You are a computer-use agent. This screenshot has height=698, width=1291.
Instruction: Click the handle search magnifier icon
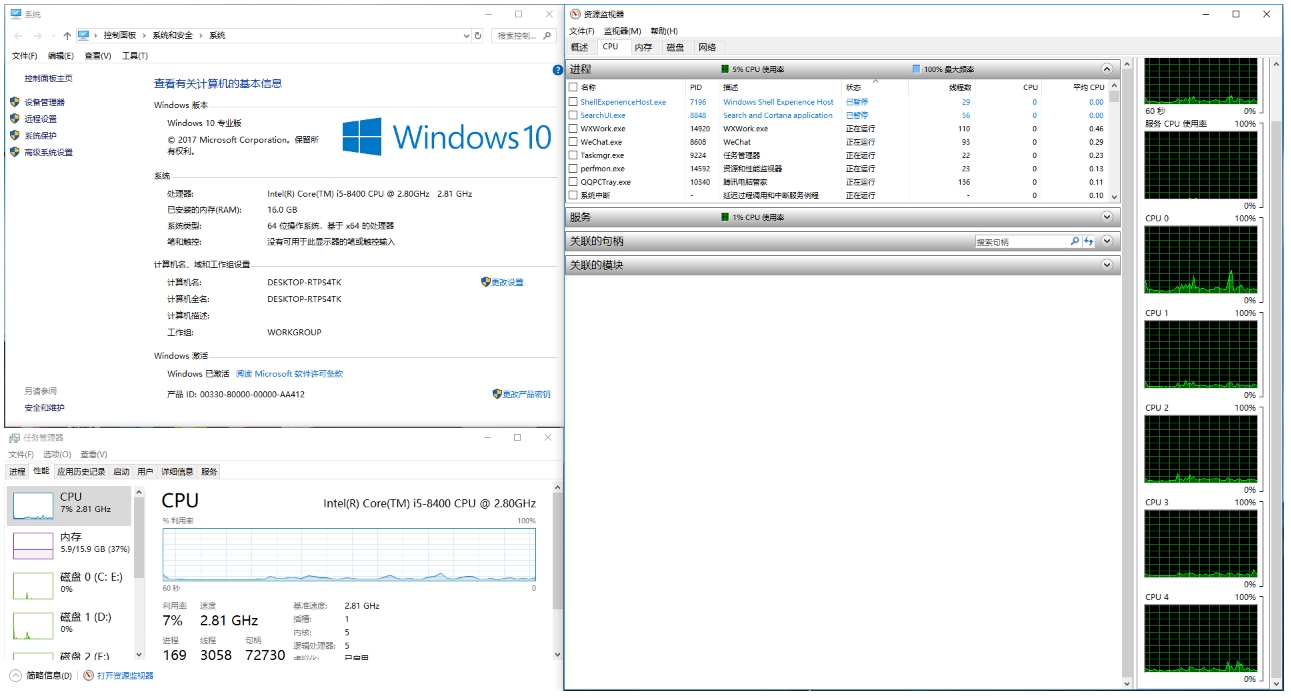[1075, 242]
